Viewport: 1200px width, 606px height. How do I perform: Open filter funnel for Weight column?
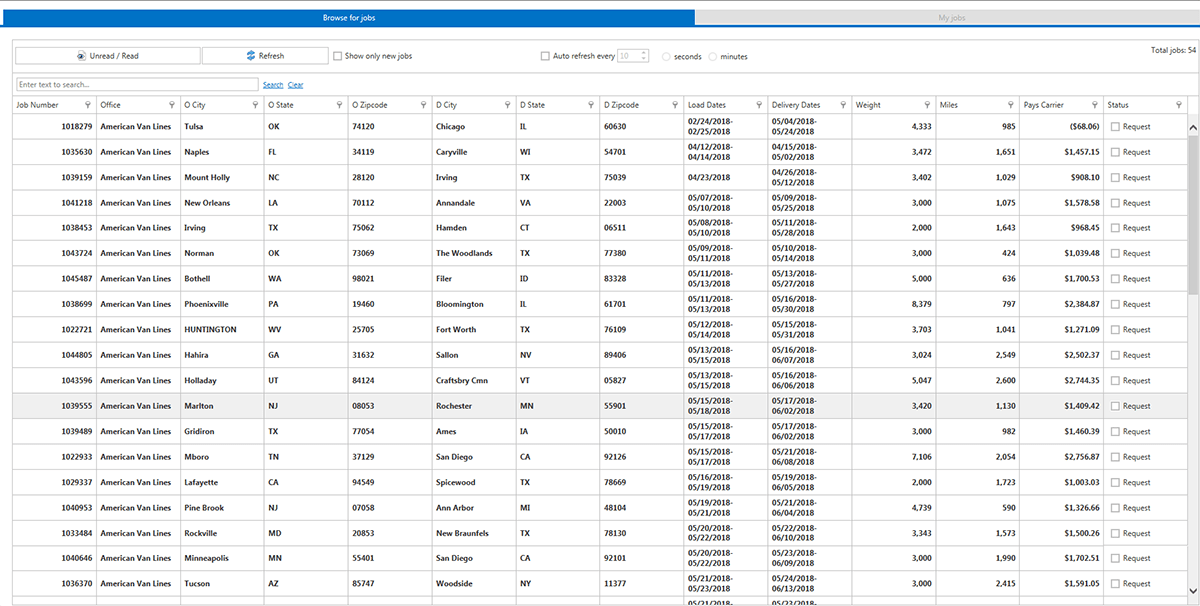pos(927,105)
